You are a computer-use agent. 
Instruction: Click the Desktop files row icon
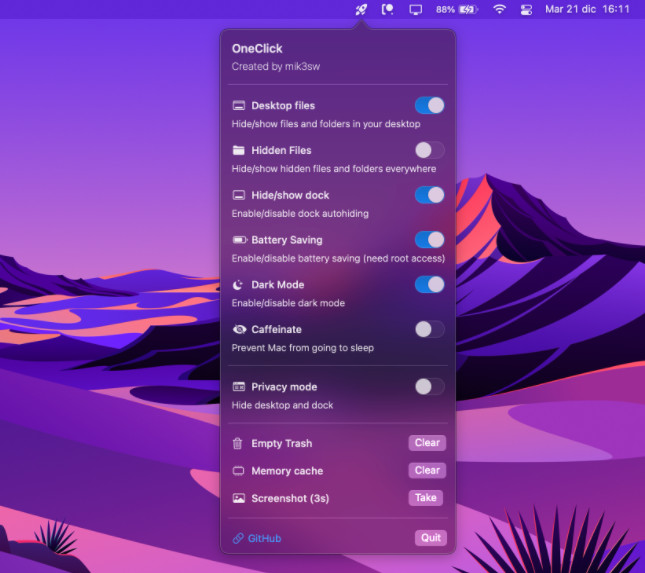coord(239,106)
